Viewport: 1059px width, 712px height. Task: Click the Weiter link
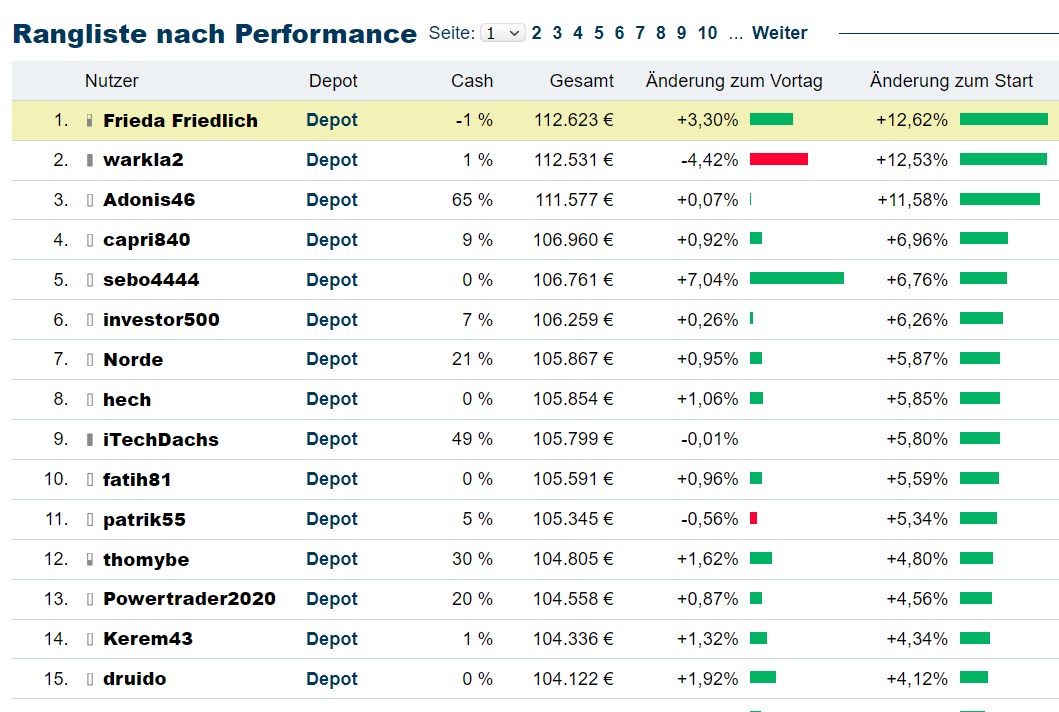pyautogui.click(x=779, y=32)
